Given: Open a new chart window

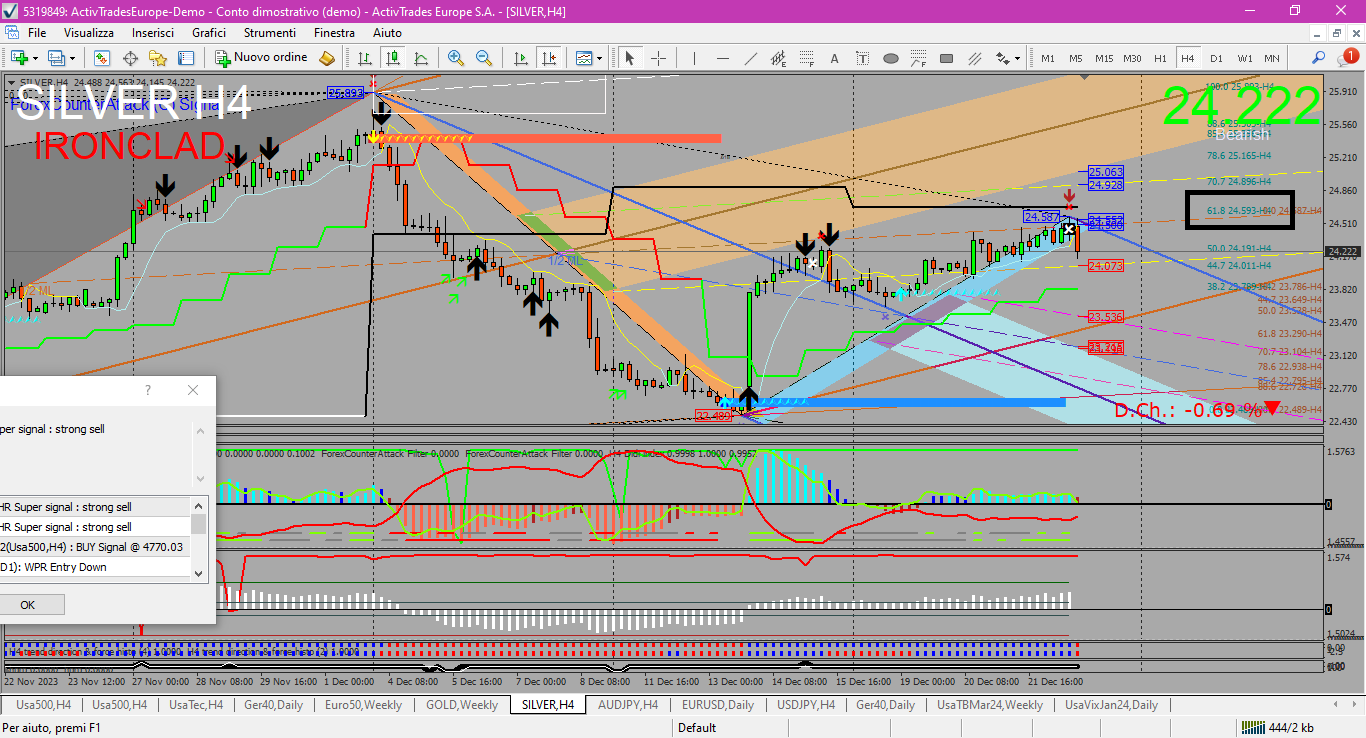Looking at the screenshot, I should (x=18, y=58).
